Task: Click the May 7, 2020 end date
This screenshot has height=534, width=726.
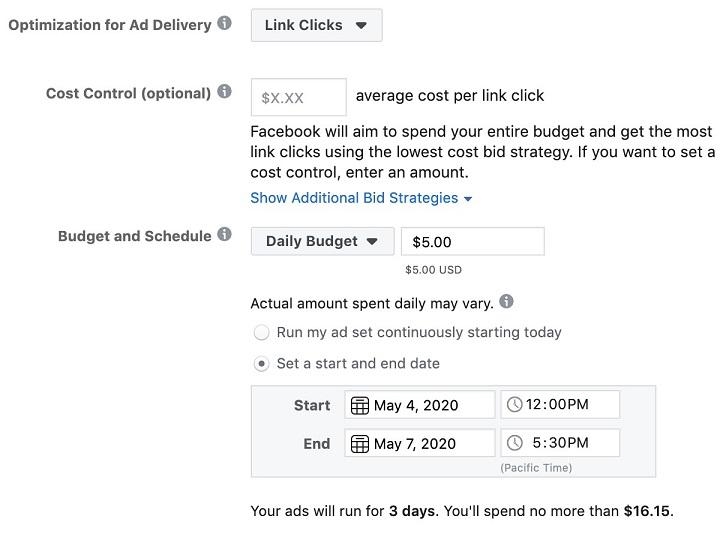Action: [415, 443]
